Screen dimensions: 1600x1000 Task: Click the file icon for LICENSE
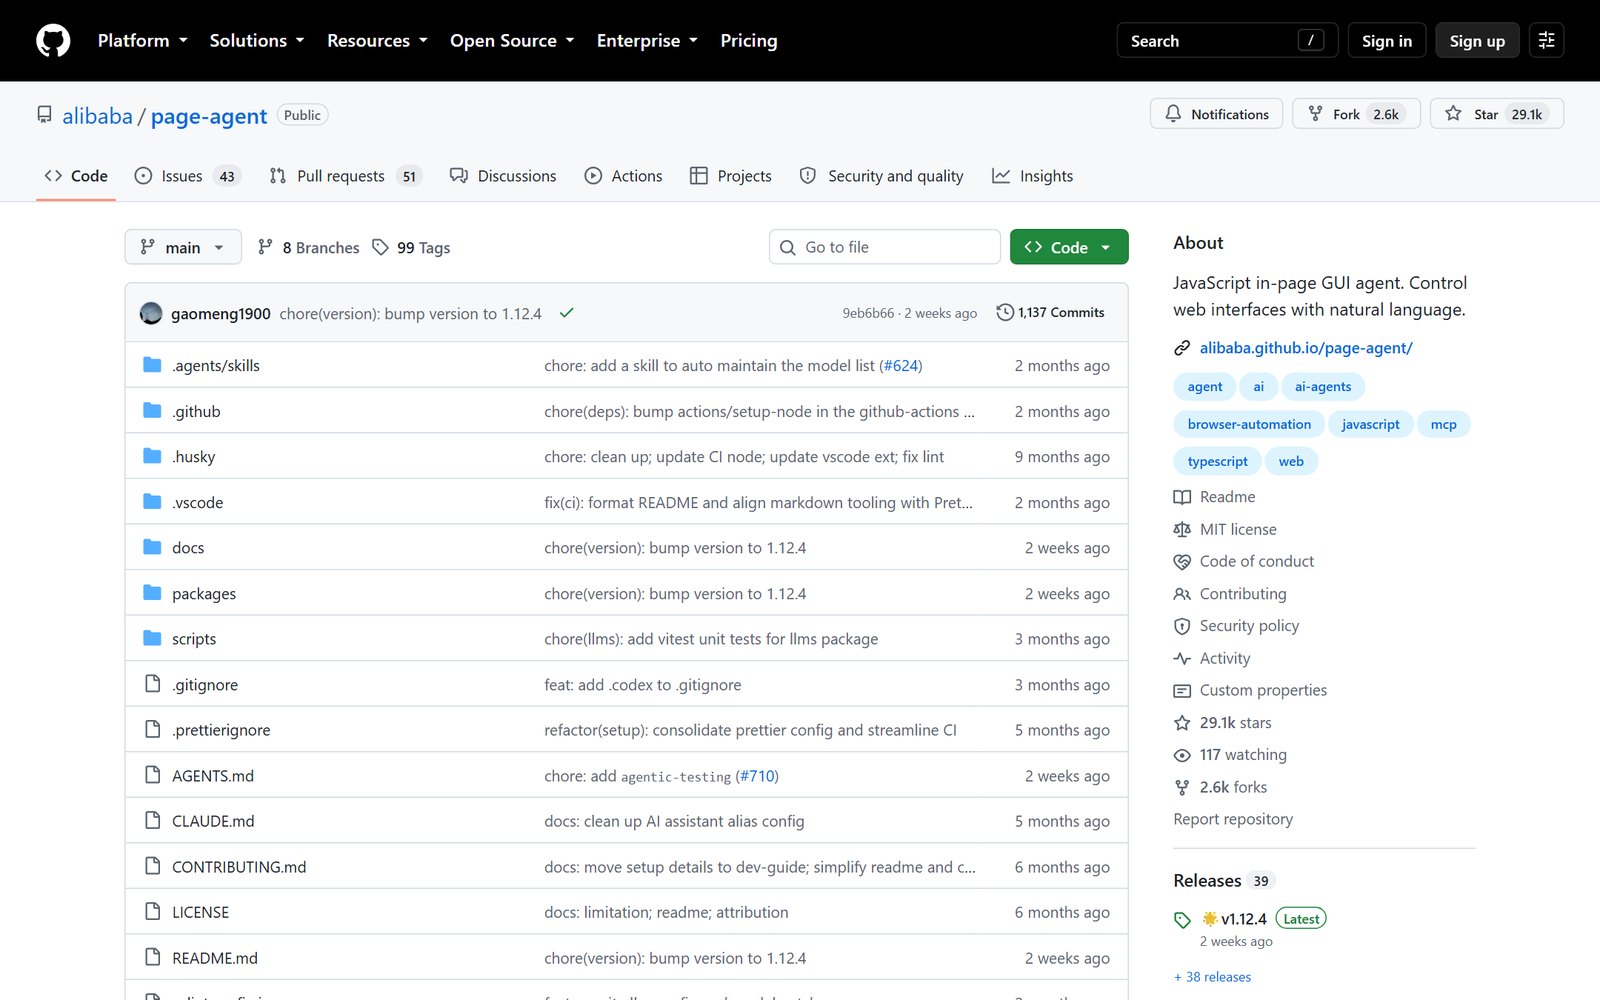tap(152, 912)
